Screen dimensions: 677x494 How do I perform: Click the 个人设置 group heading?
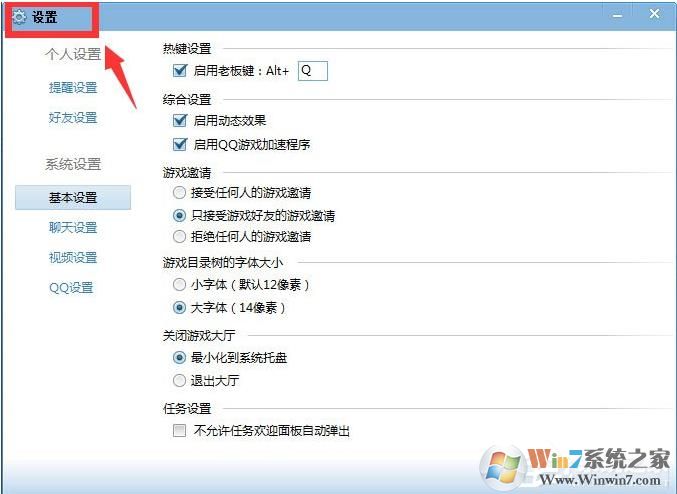[73, 54]
